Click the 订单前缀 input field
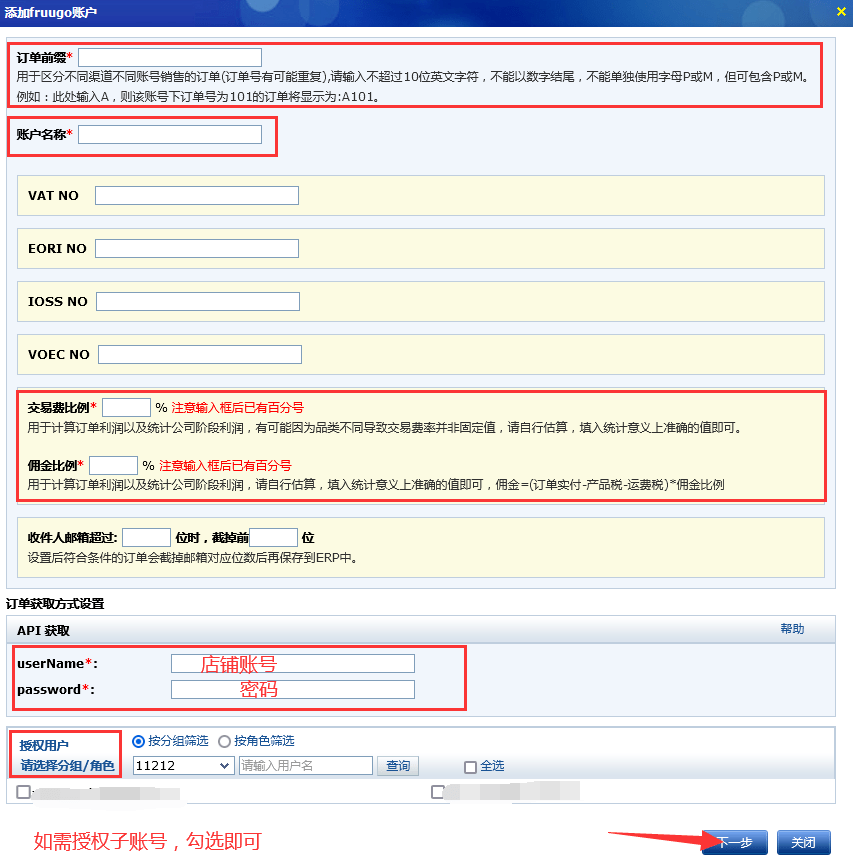 169,57
